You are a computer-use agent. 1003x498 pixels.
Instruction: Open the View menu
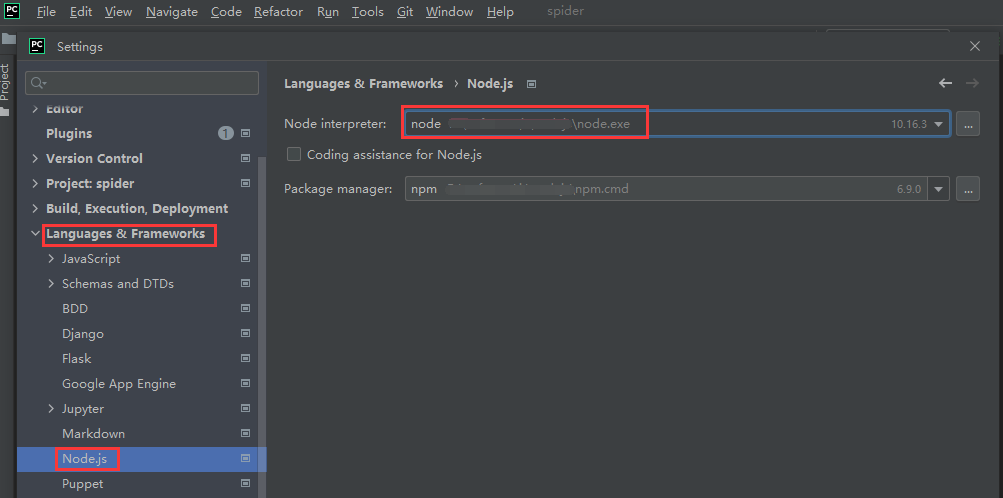click(118, 12)
